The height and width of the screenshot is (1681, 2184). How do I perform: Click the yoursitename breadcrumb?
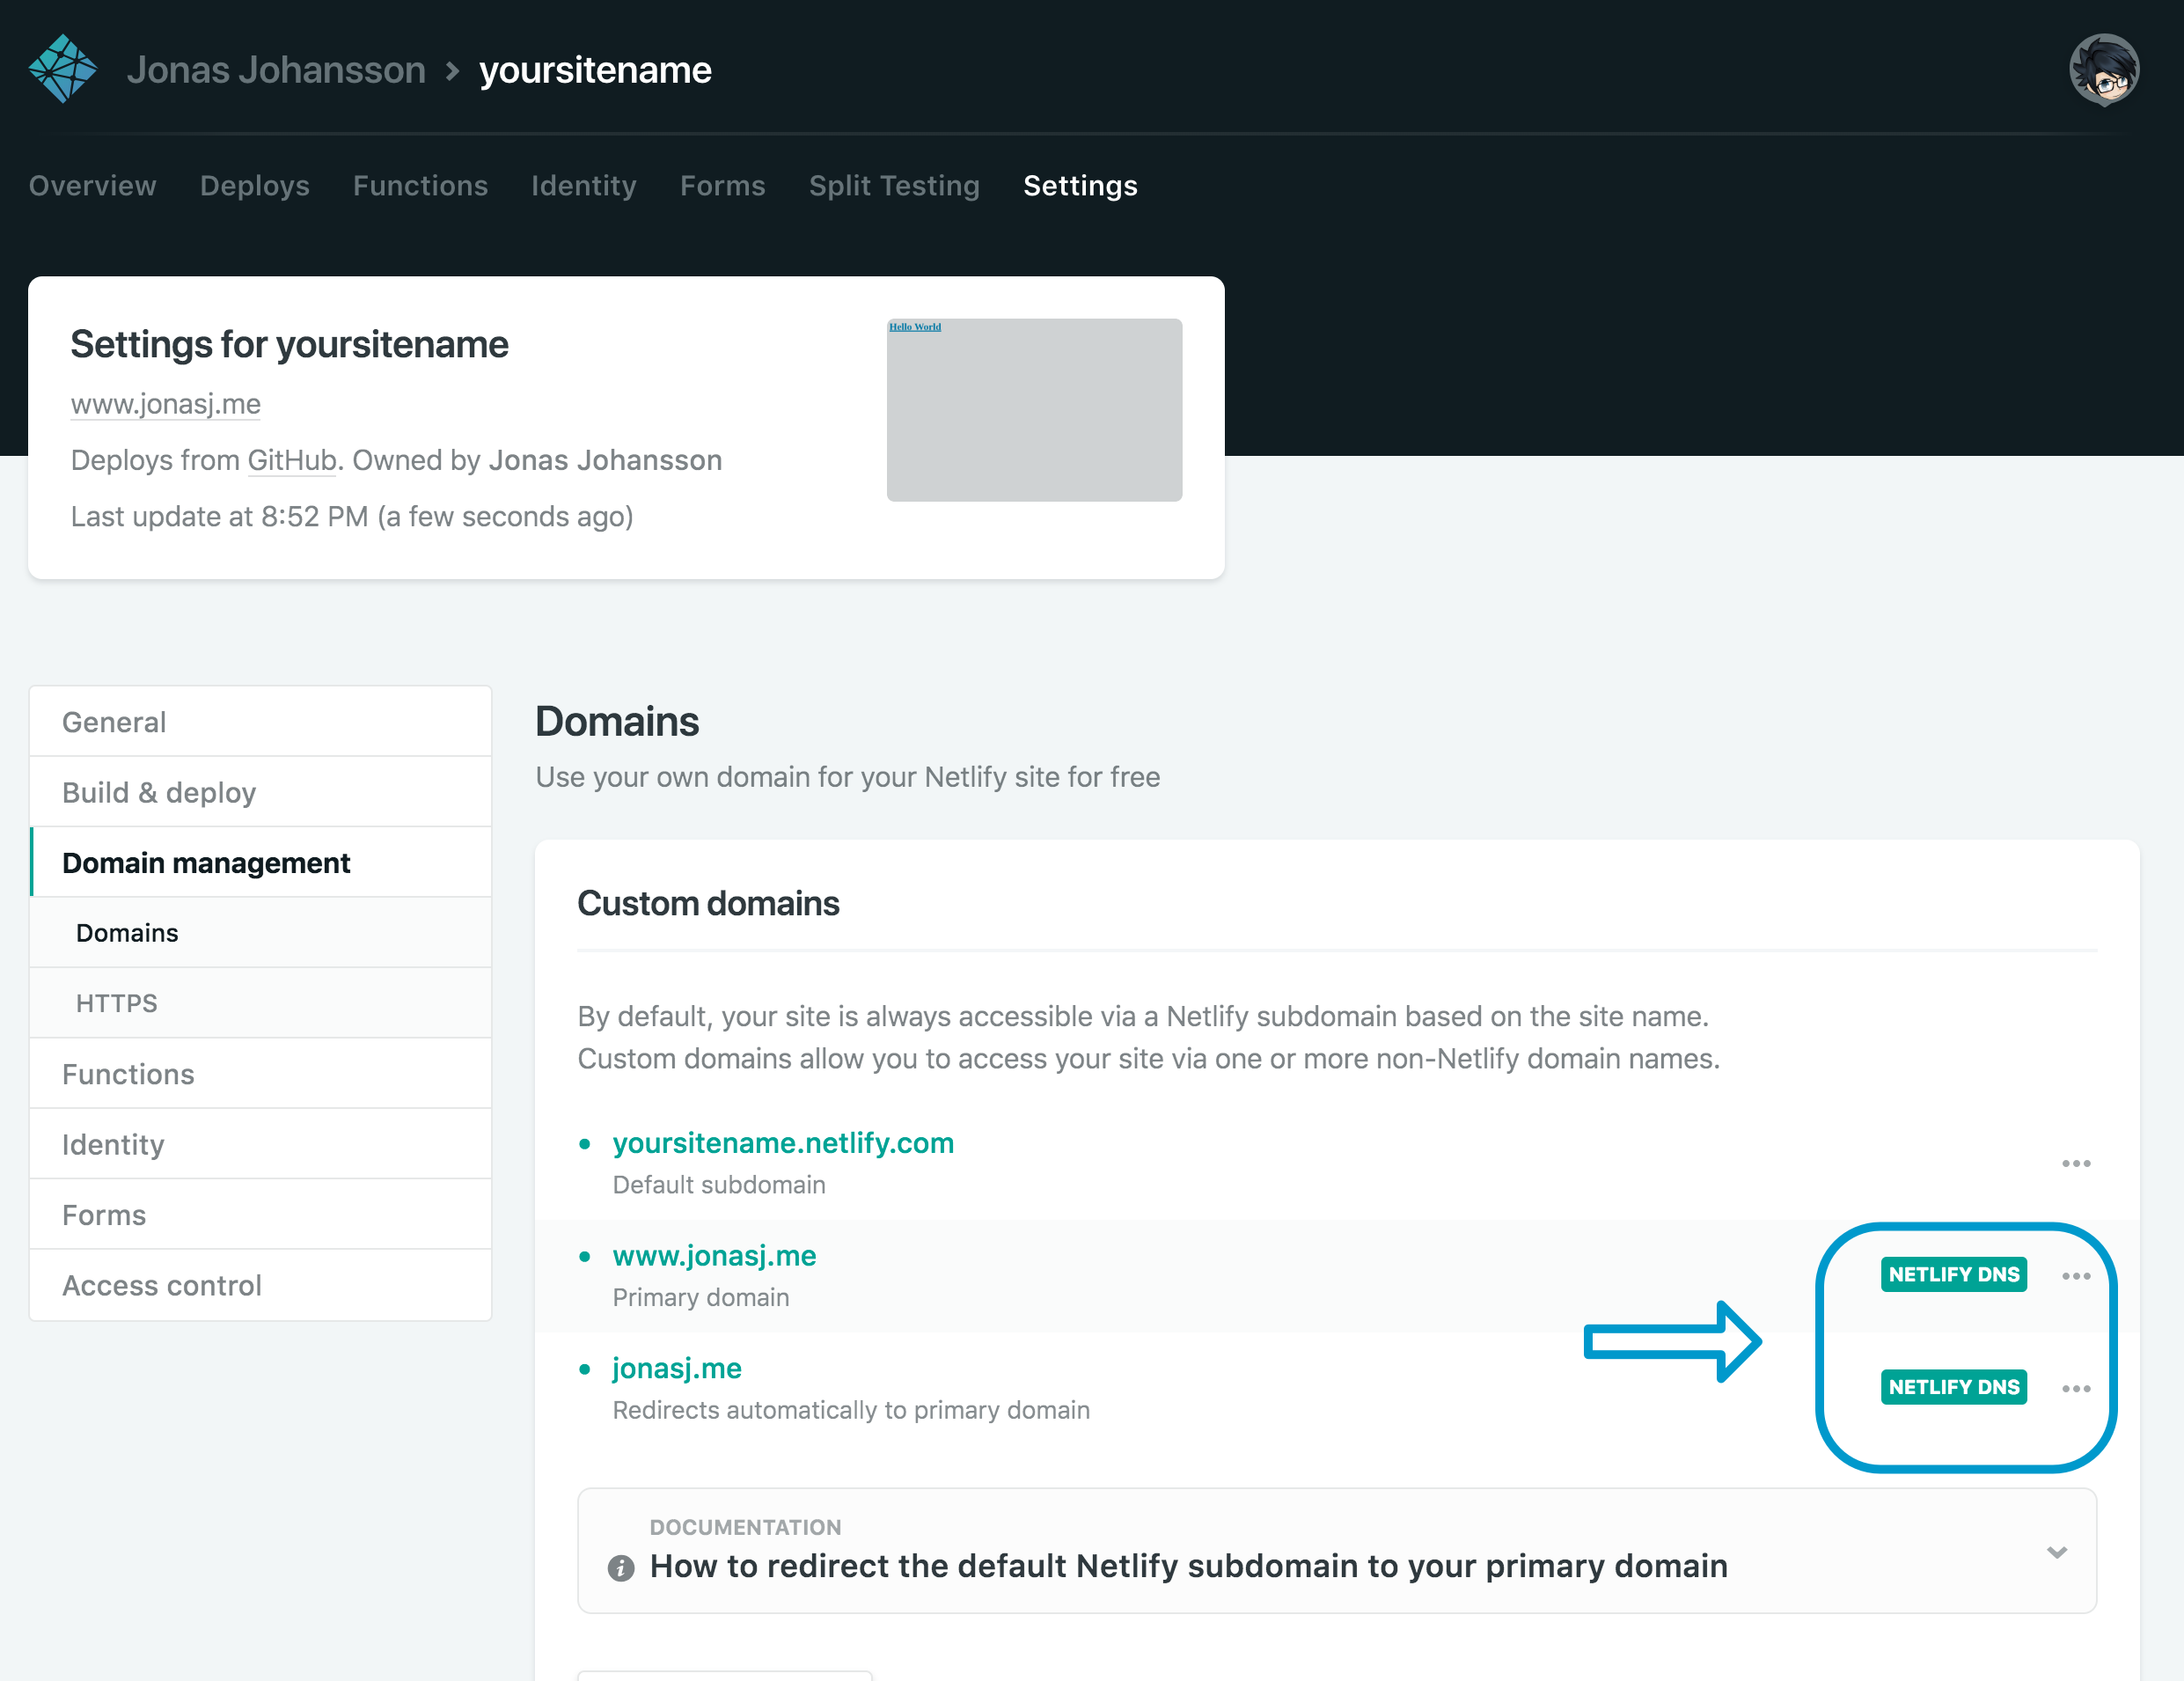pyautogui.click(x=595, y=70)
